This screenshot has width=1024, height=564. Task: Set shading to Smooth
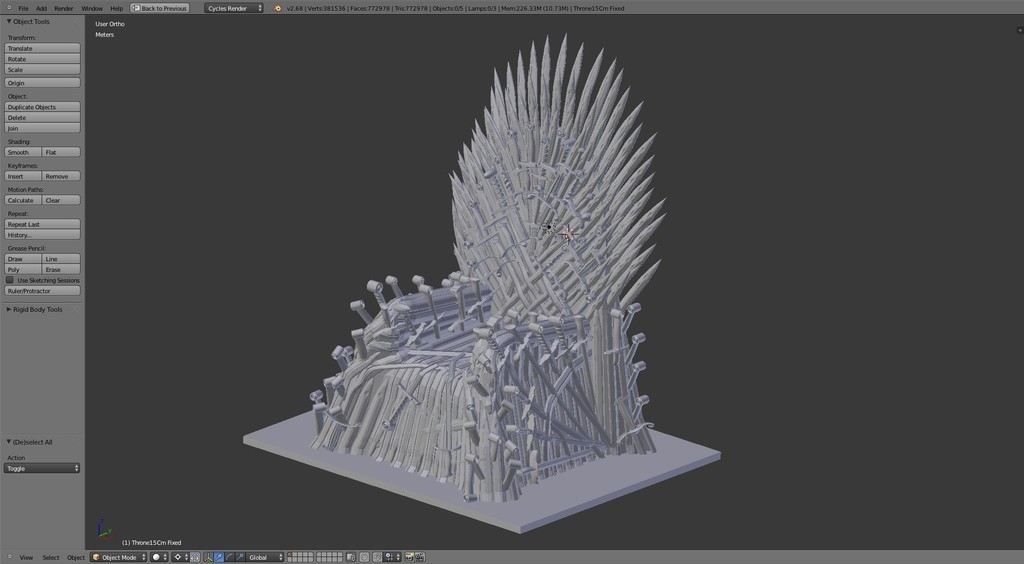(x=23, y=152)
